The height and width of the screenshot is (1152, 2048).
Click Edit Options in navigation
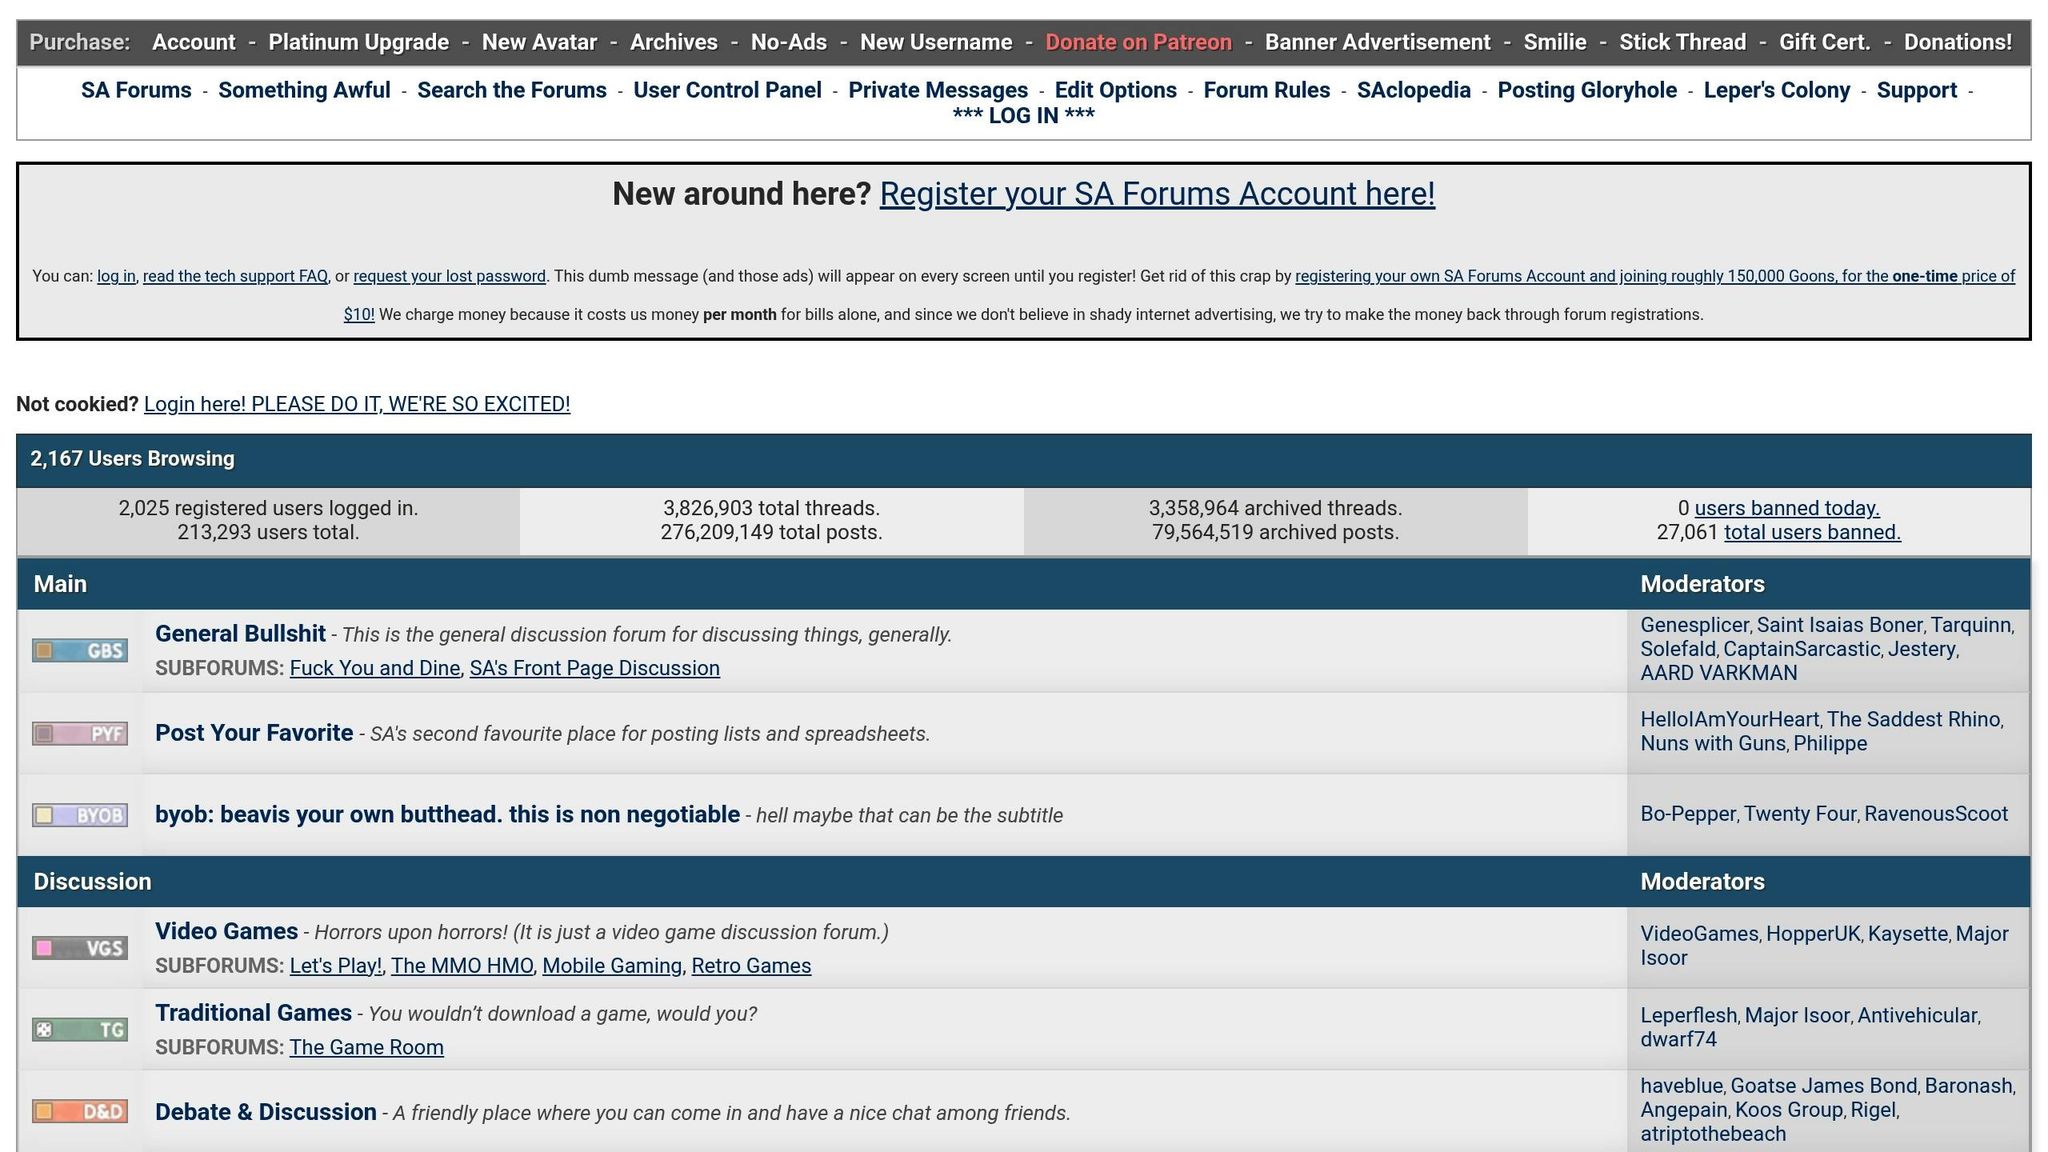pyautogui.click(x=1116, y=90)
